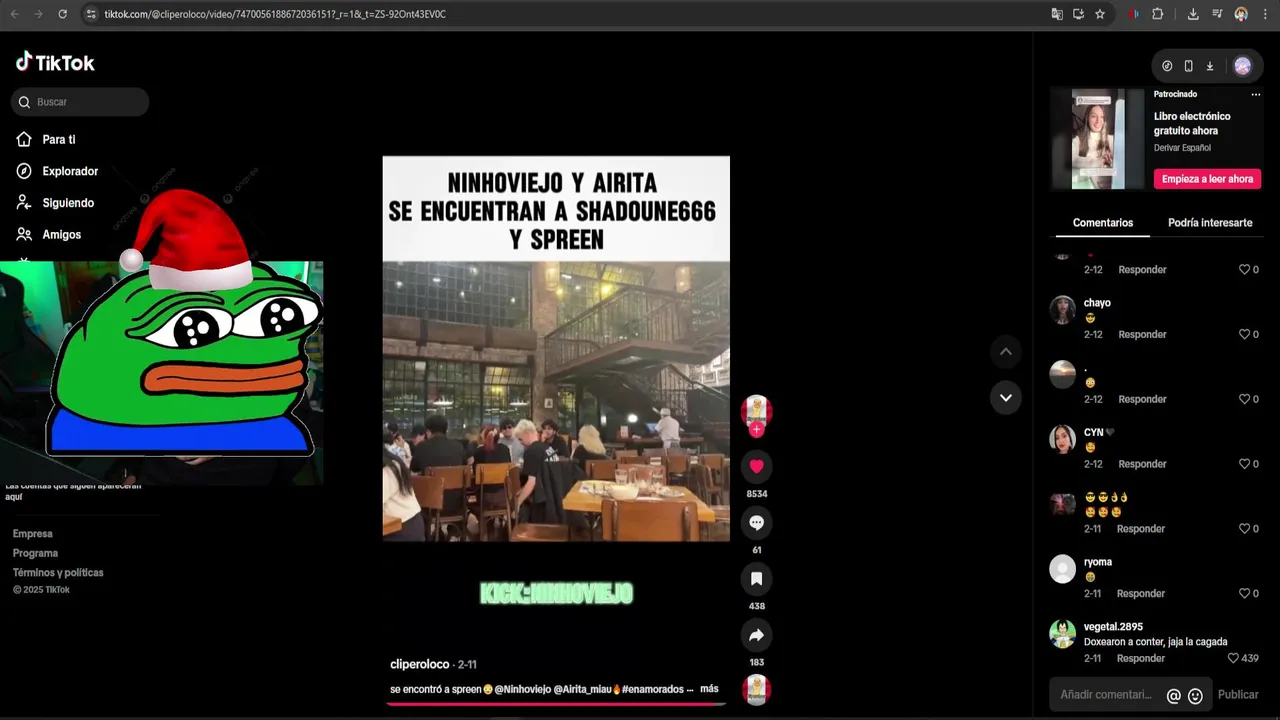Reload the browser page
The height and width of the screenshot is (720, 1280).
click(62, 14)
